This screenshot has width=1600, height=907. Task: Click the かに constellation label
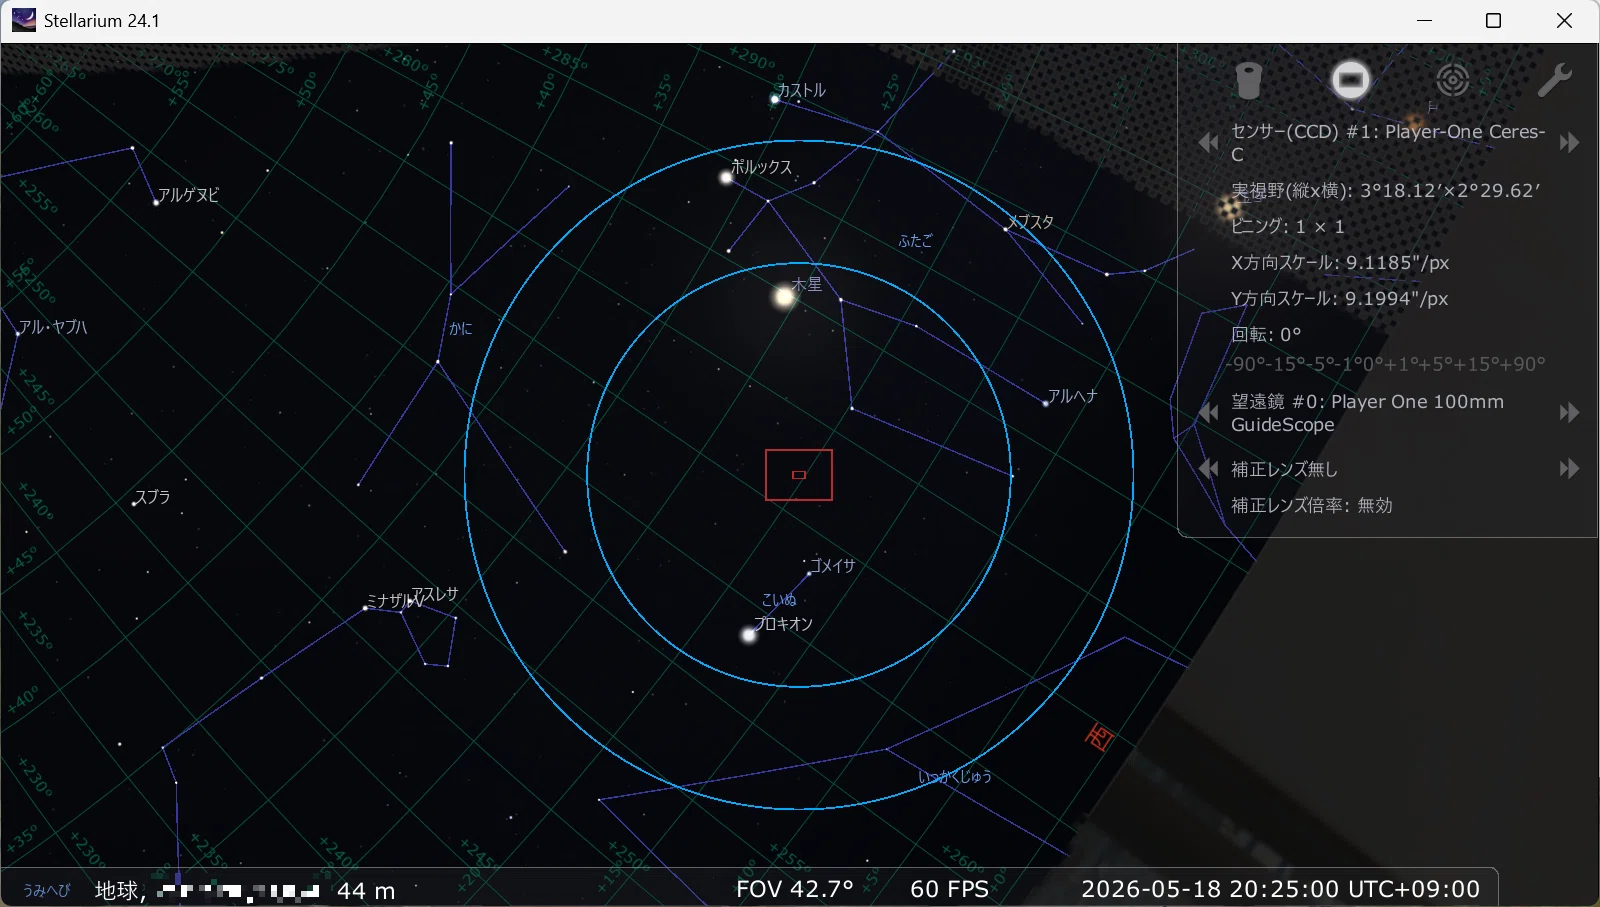pyautogui.click(x=461, y=328)
